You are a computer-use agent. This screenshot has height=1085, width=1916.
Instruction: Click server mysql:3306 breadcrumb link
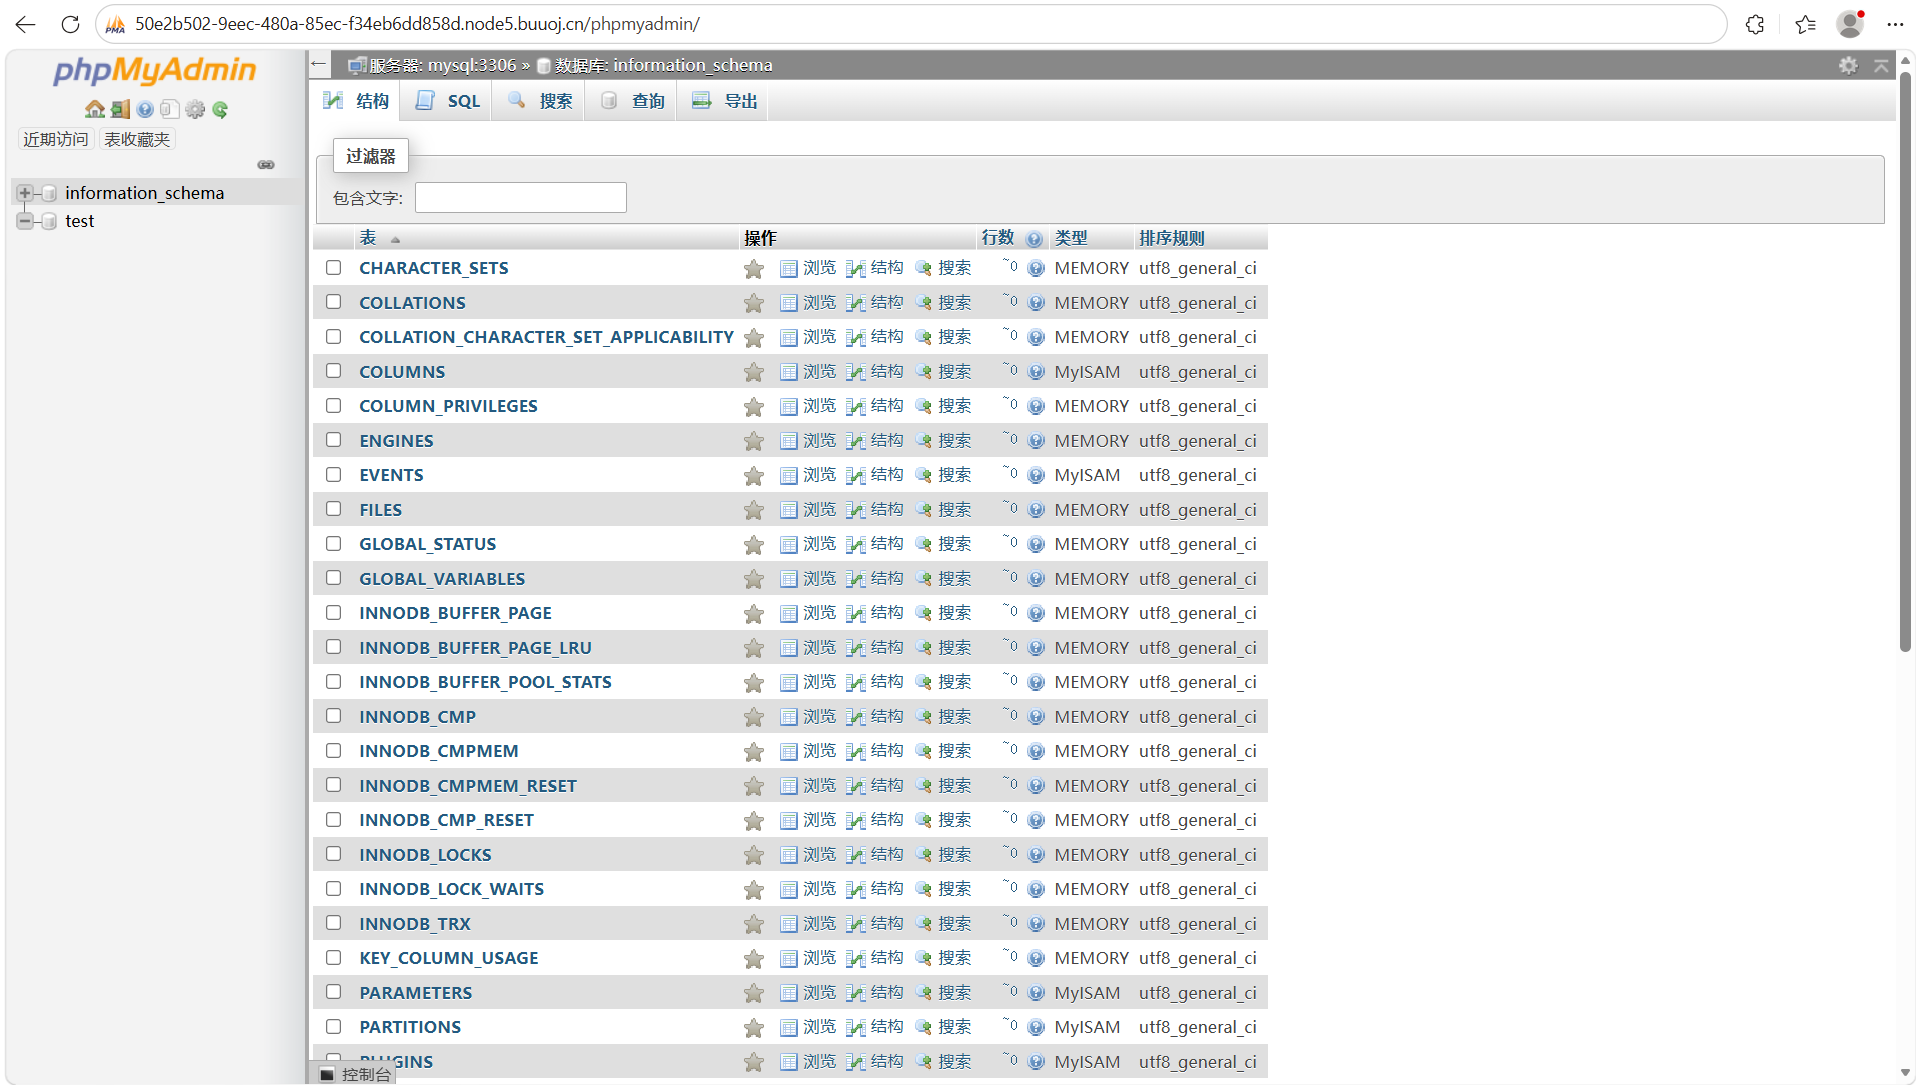click(x=442, y=65)
